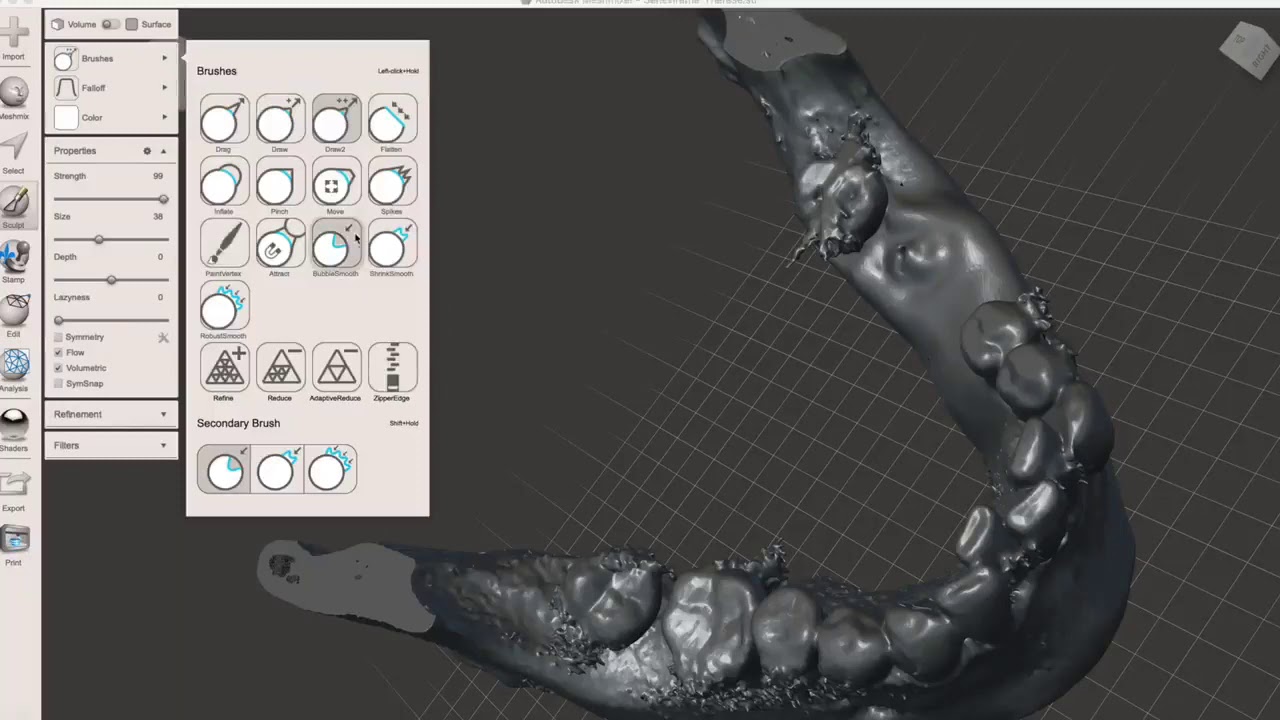Image resolution: width=1280 pixels, height=720 pixels.
Task: Click the Secondary Brush heading
Action: click(x=238, y=423)
